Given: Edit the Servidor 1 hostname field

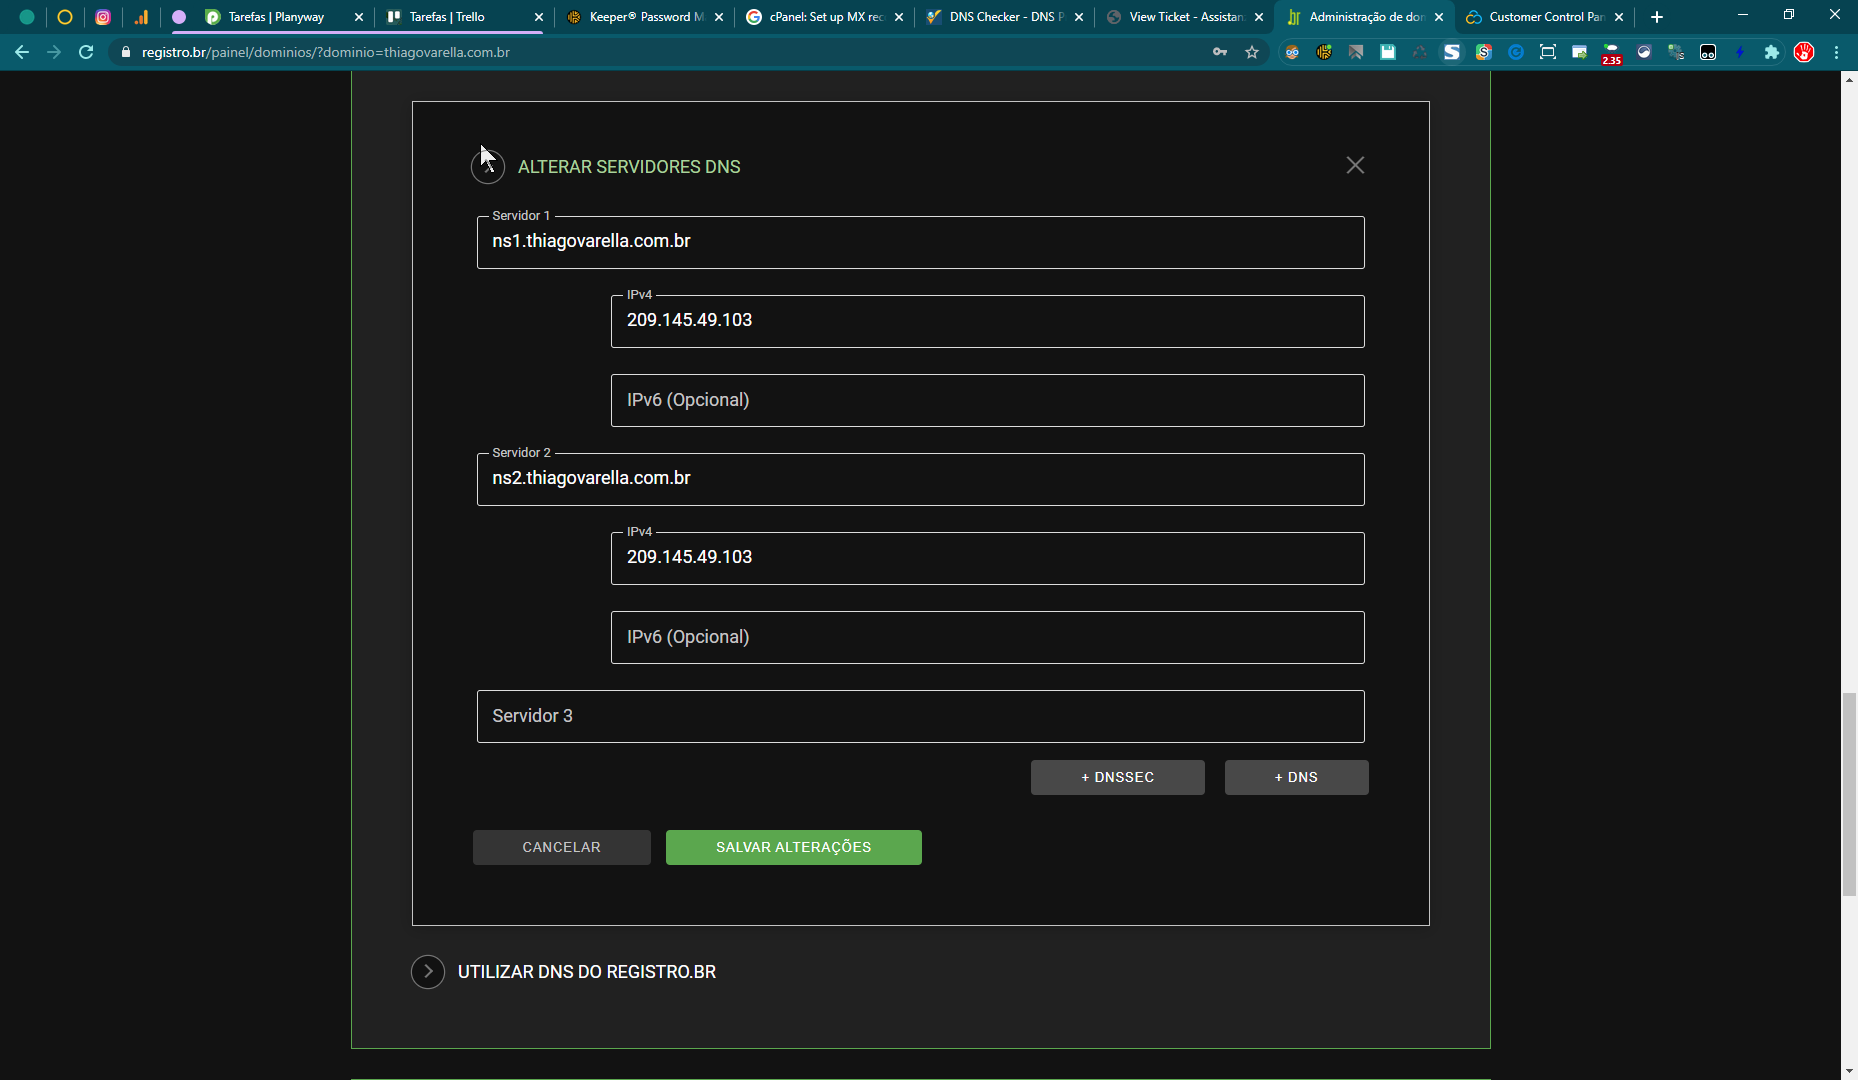Looking at the screenshot, I should (x=921, y=242).
